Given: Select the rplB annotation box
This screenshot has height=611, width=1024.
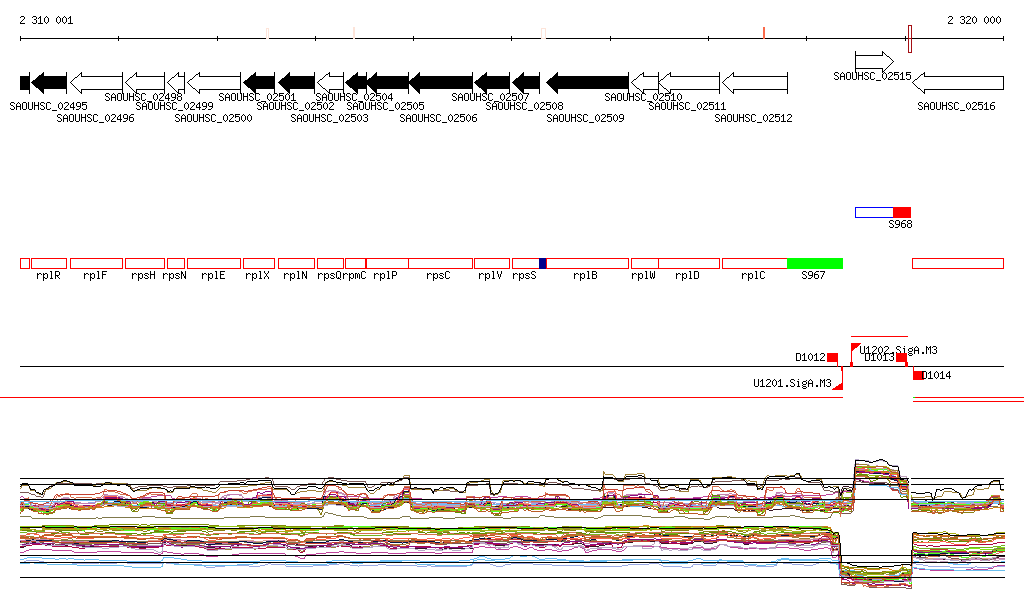Looking at the screenshot, I should point(587,263).
